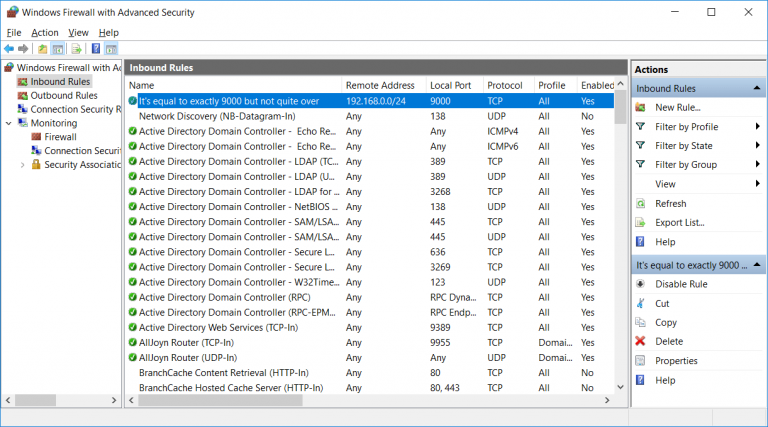Select the Firewall node under Monitoring
Screen dimensions: 768x427
click(x=60, y=137)
